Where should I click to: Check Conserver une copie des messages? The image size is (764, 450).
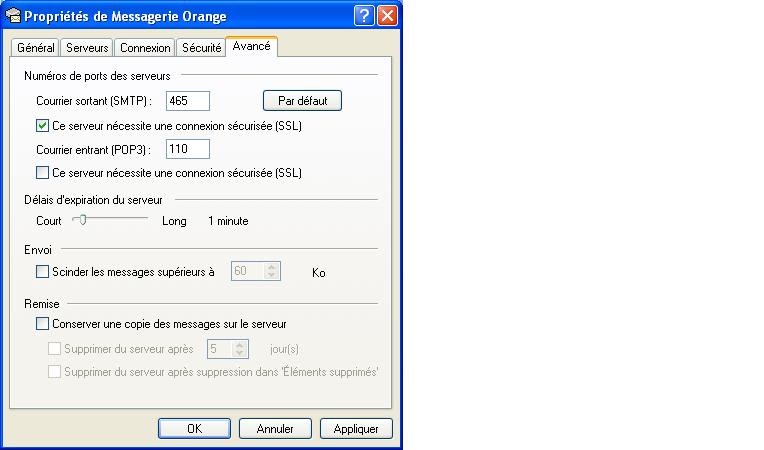(42, 324)
